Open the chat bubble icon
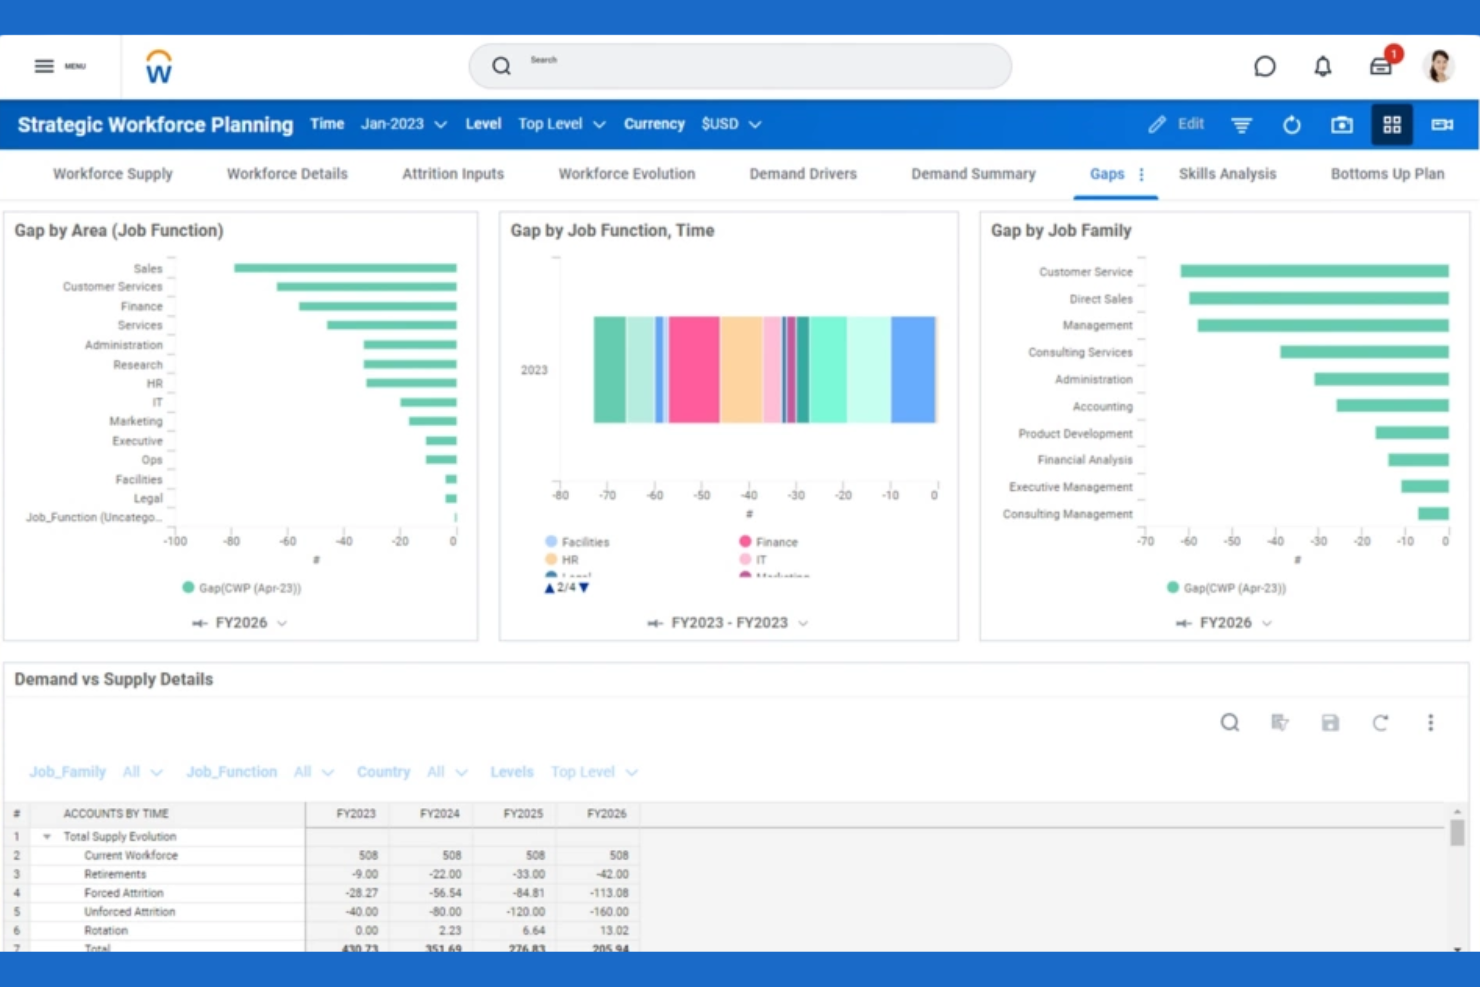The width and height of the screenshot is (1480, 987). 1264,66
